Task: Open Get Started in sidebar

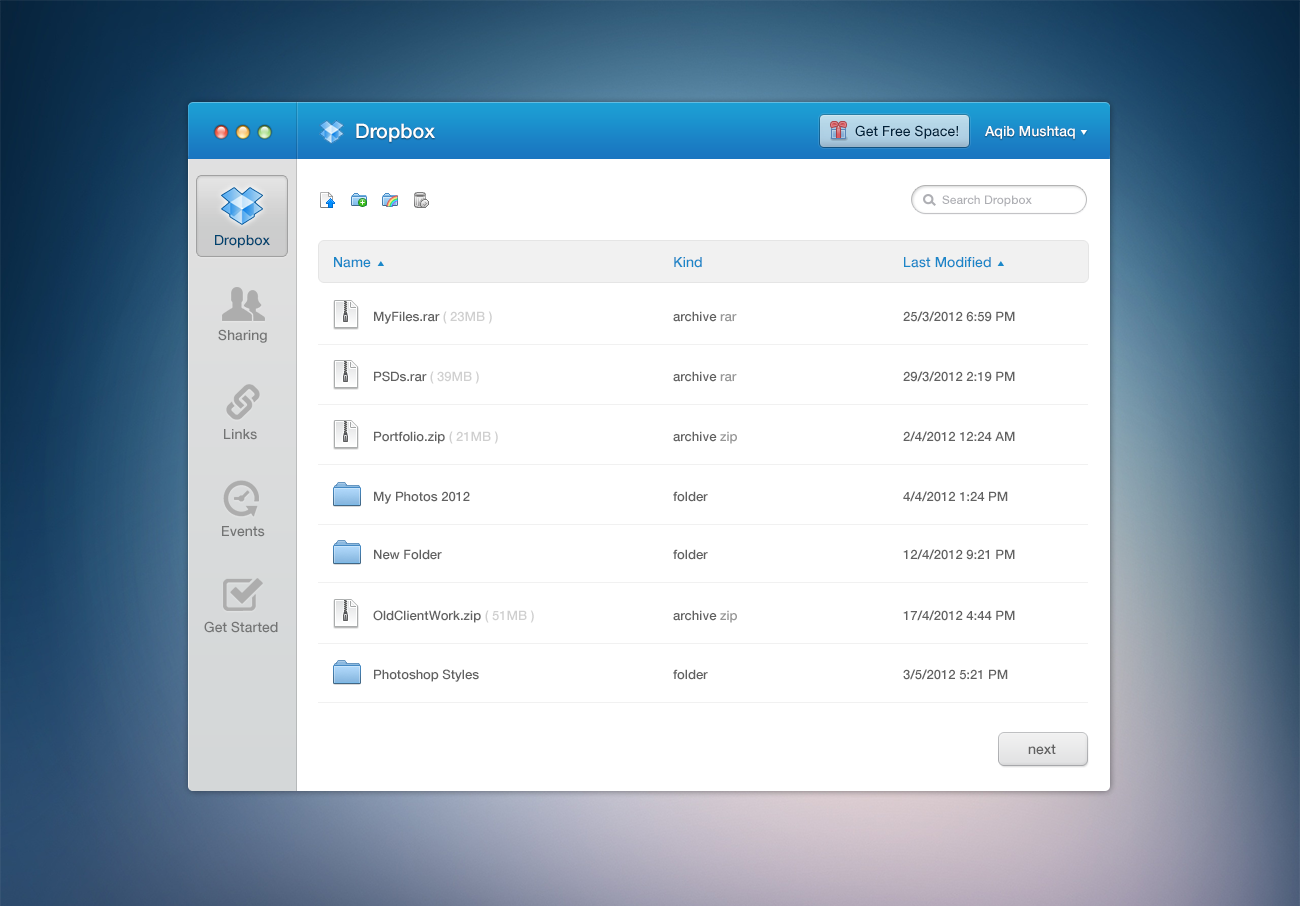Action: click(241, 606)
